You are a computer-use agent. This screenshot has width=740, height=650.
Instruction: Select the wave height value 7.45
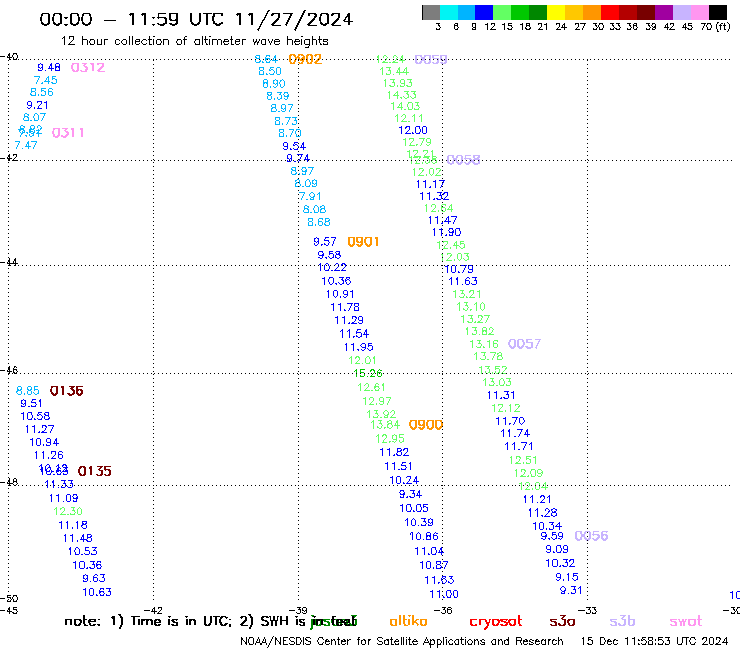pos(45,80)
